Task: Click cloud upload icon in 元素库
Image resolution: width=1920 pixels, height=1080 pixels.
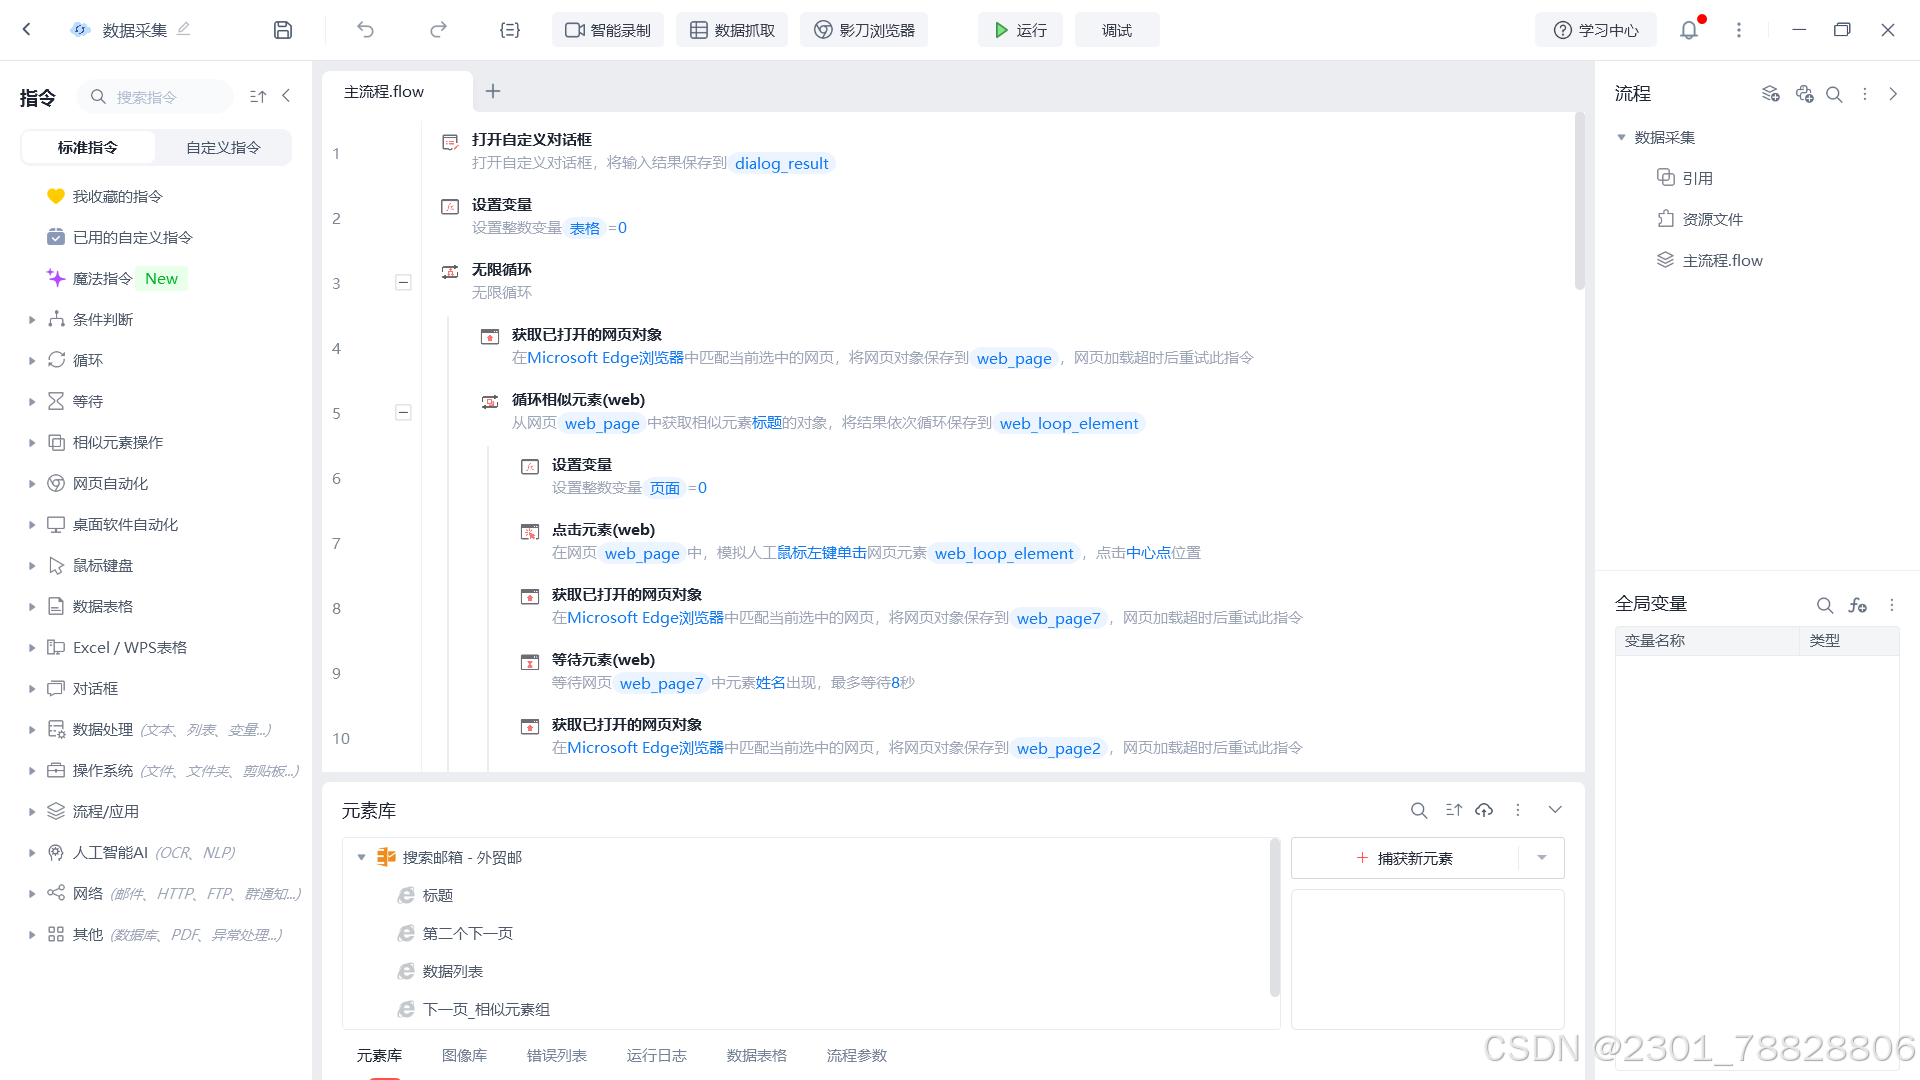Action: pyautogui.click(x=1484, y=810)
